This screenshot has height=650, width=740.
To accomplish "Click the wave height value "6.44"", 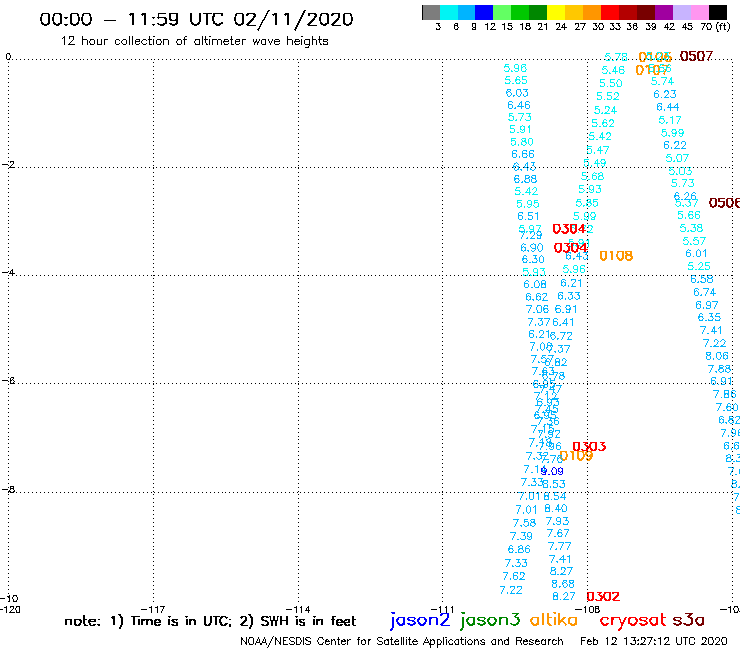I will 668,107.
